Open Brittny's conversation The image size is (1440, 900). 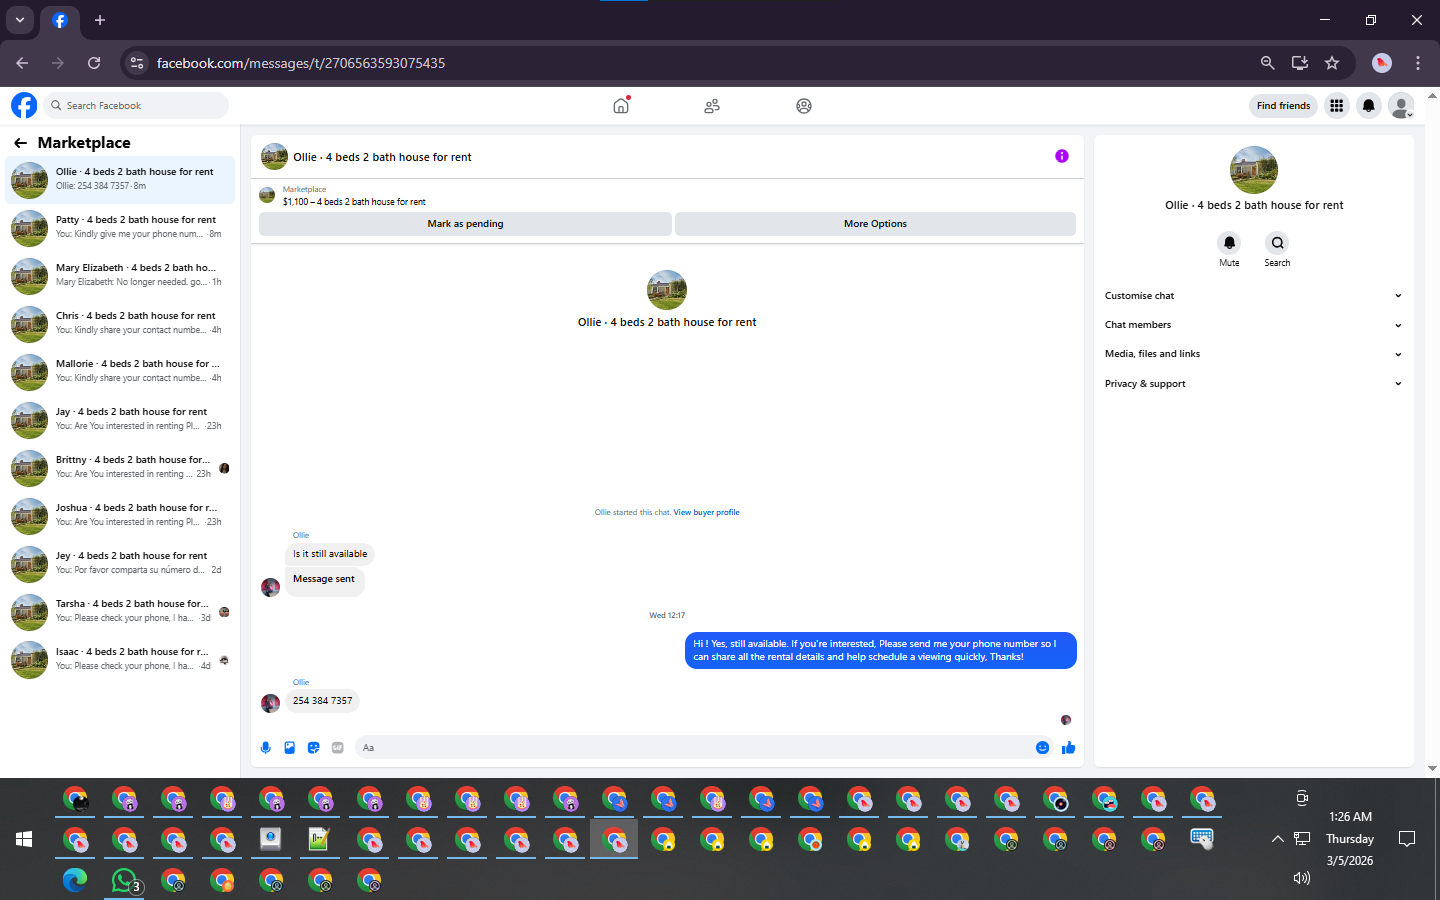120,467
